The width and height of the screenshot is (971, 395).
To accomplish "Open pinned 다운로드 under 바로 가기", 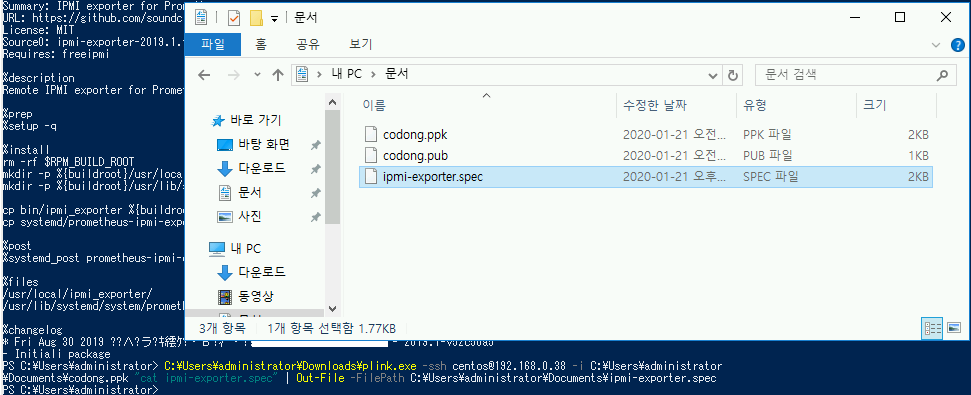I will click(263, 168).
